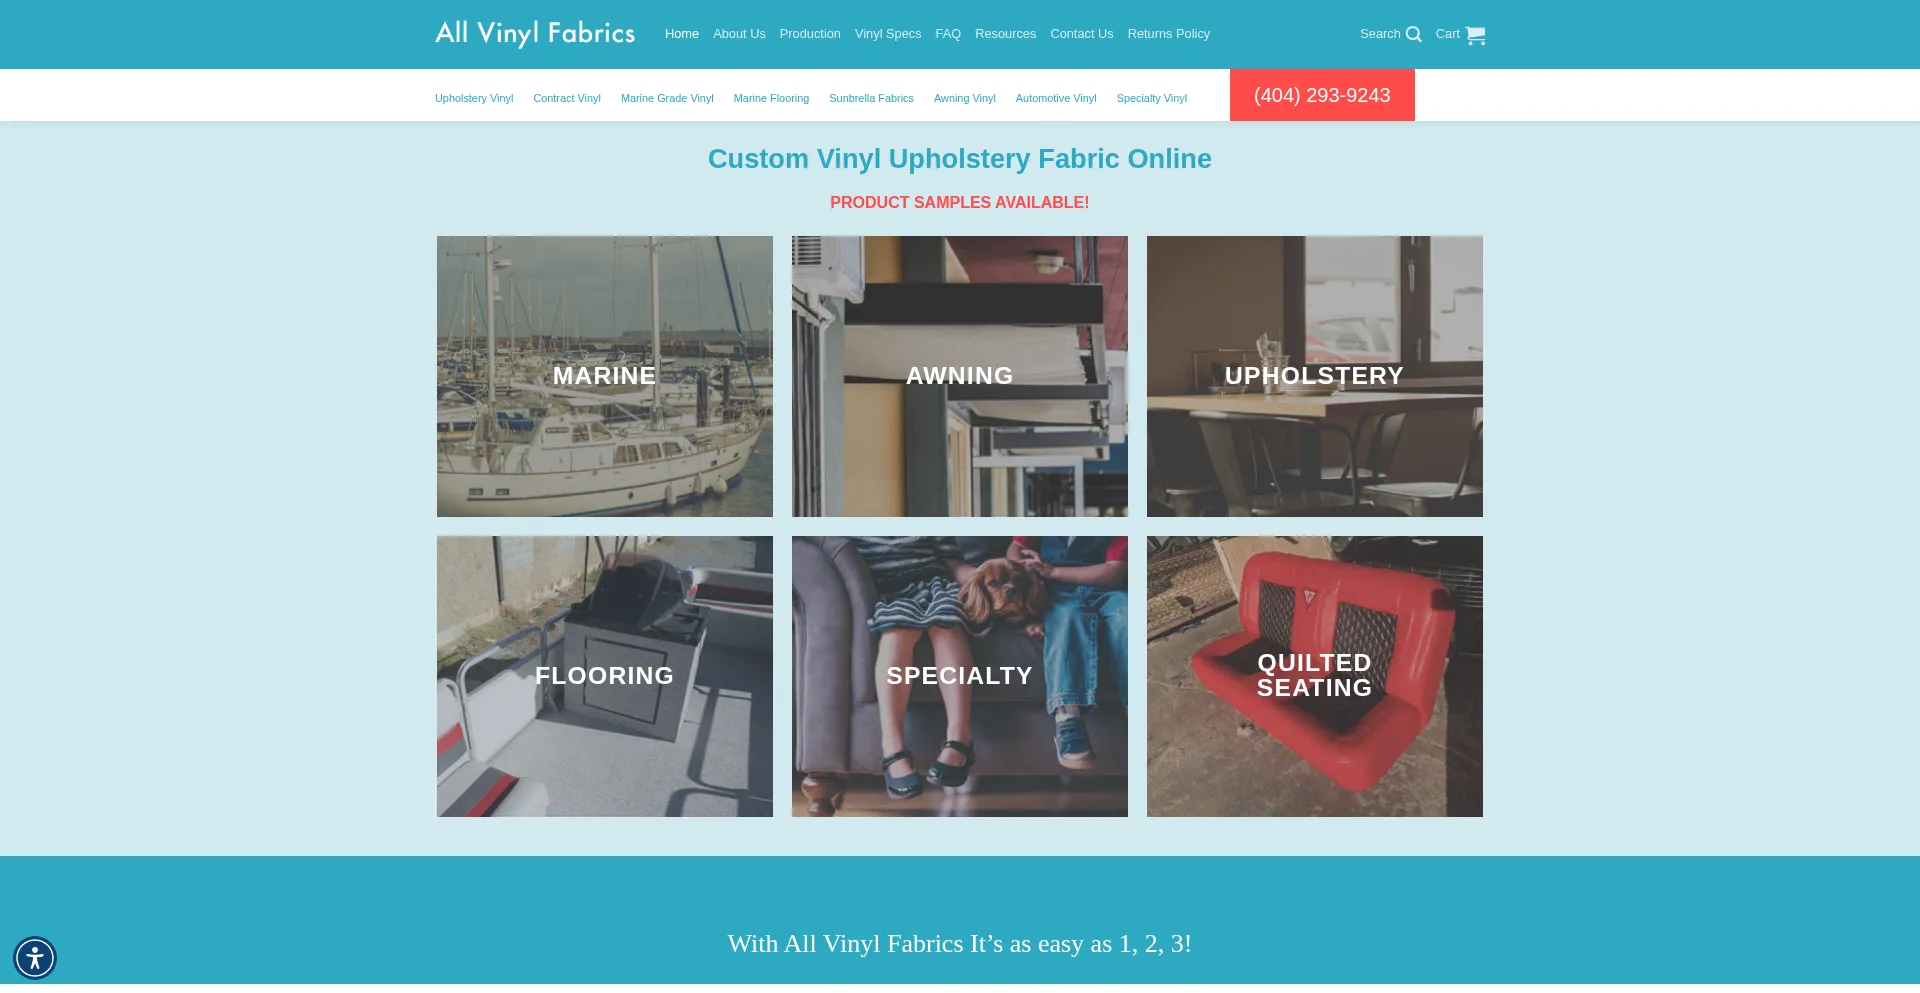Call the (404) 293-9243 phone button

[1322, 95]
